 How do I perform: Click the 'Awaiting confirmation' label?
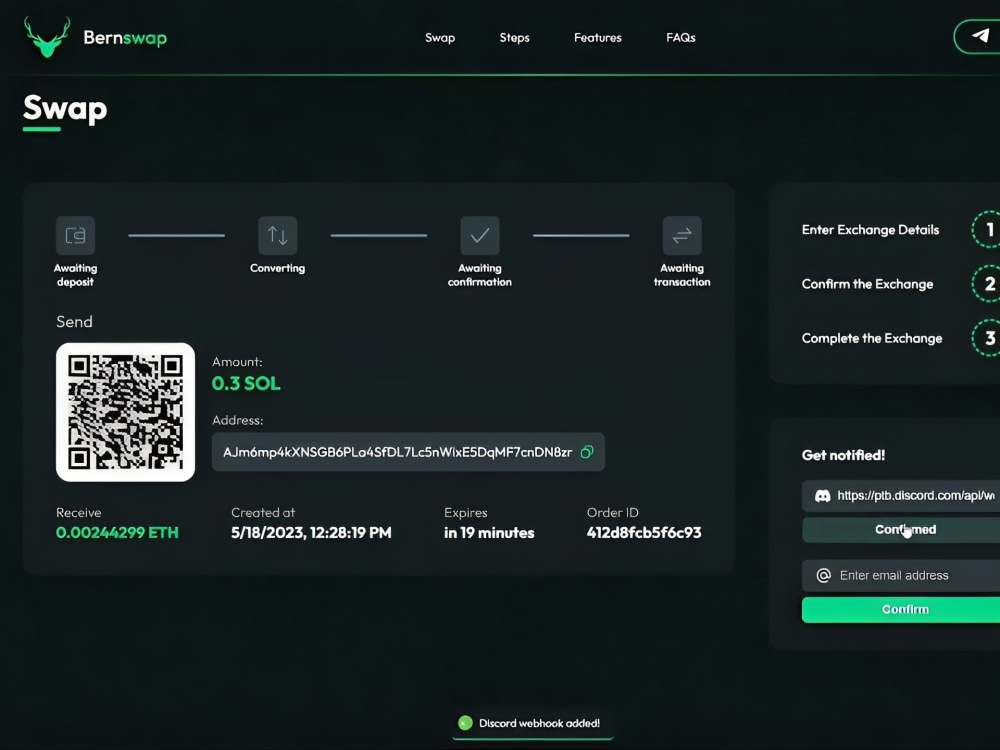pos(480,275)
